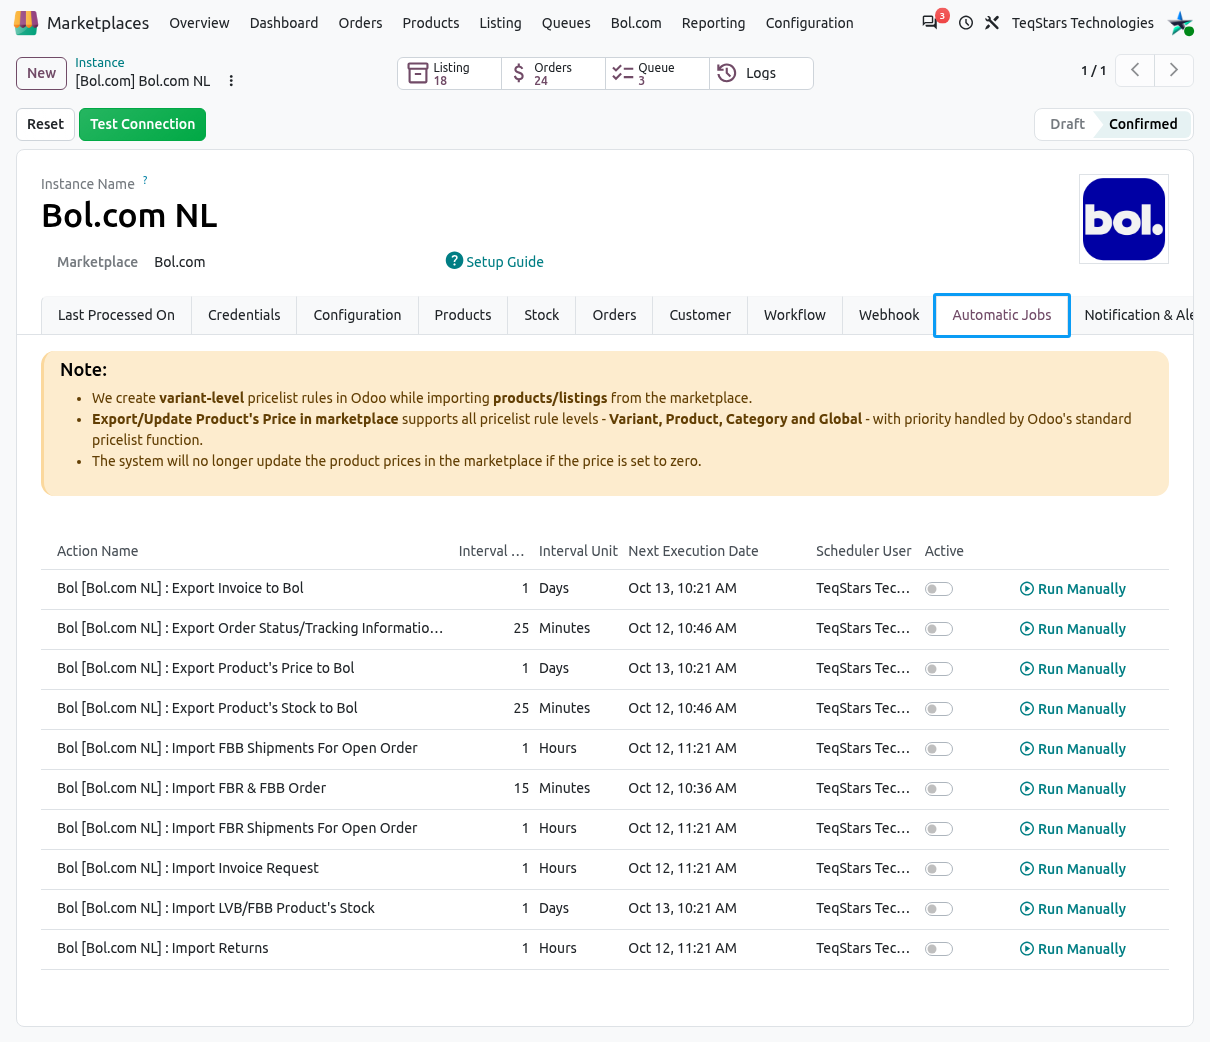Click the Instance Name help tooltip mark

(145, 180)
